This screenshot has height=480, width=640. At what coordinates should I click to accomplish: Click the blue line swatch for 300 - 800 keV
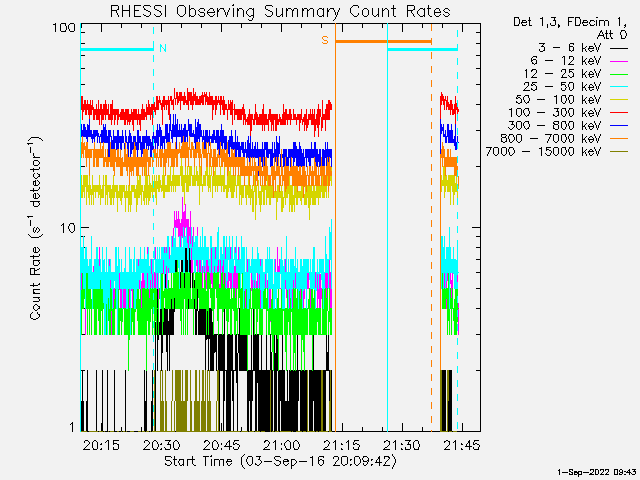click(619, 126)
